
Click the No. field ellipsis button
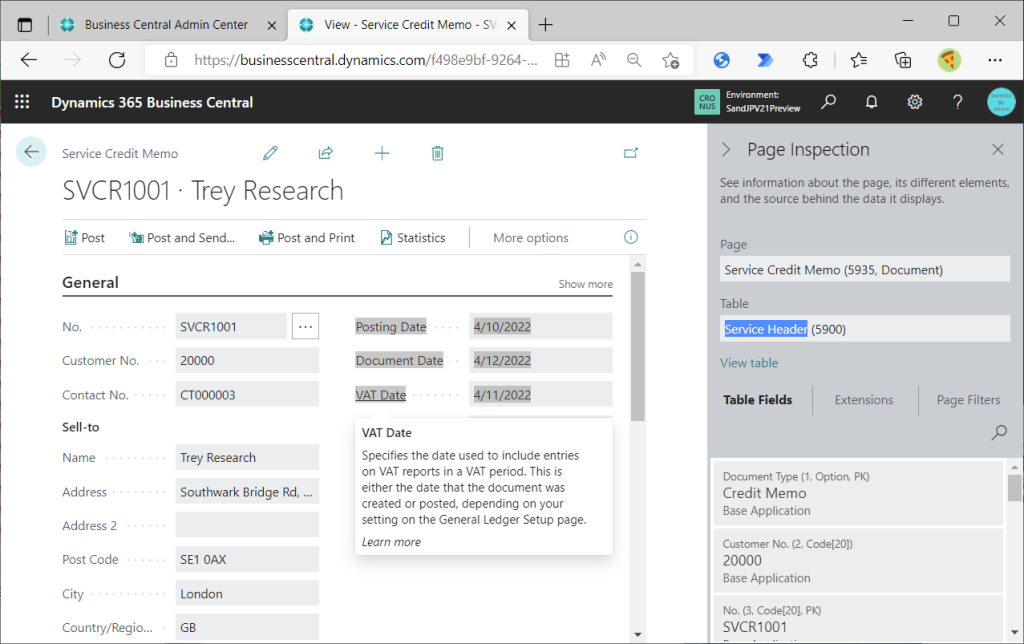tap(305, 326)
